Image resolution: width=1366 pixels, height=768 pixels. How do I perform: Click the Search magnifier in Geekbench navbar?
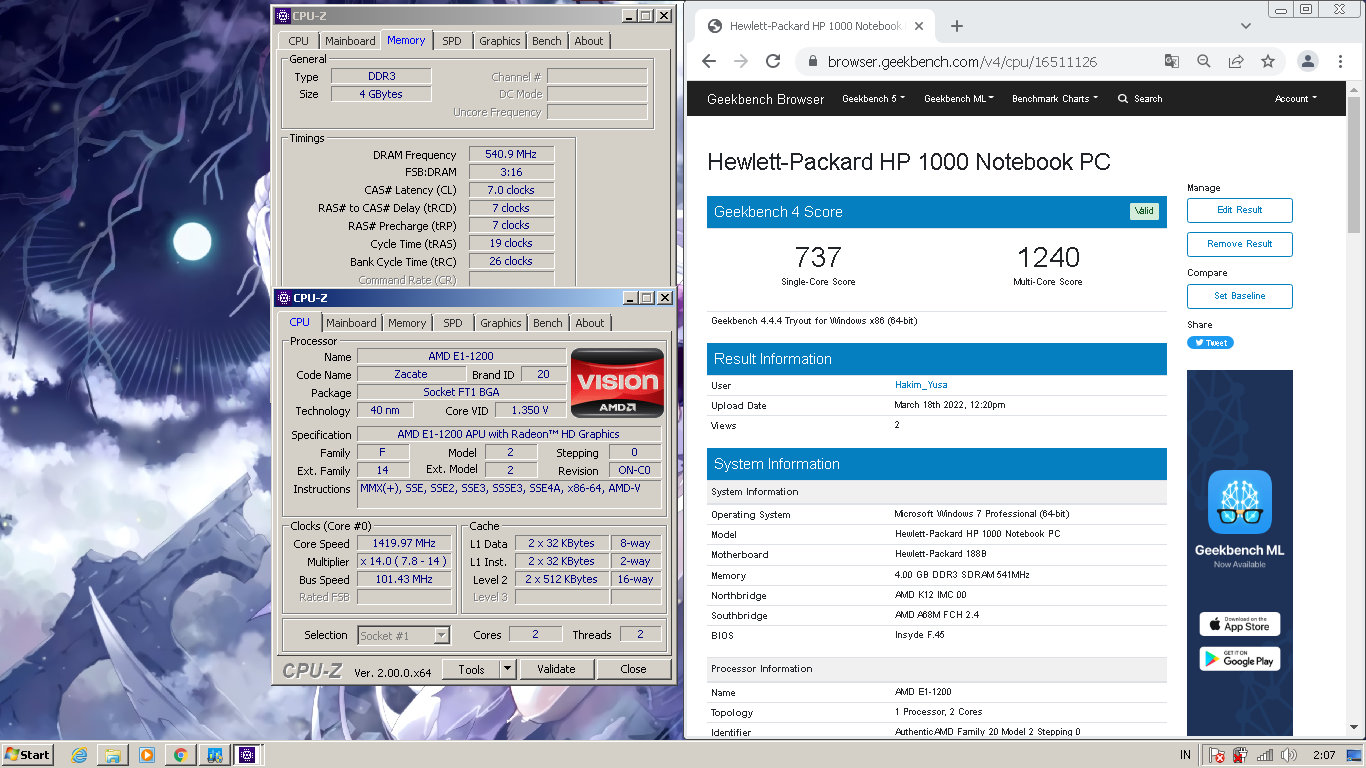coord(1123,99)
